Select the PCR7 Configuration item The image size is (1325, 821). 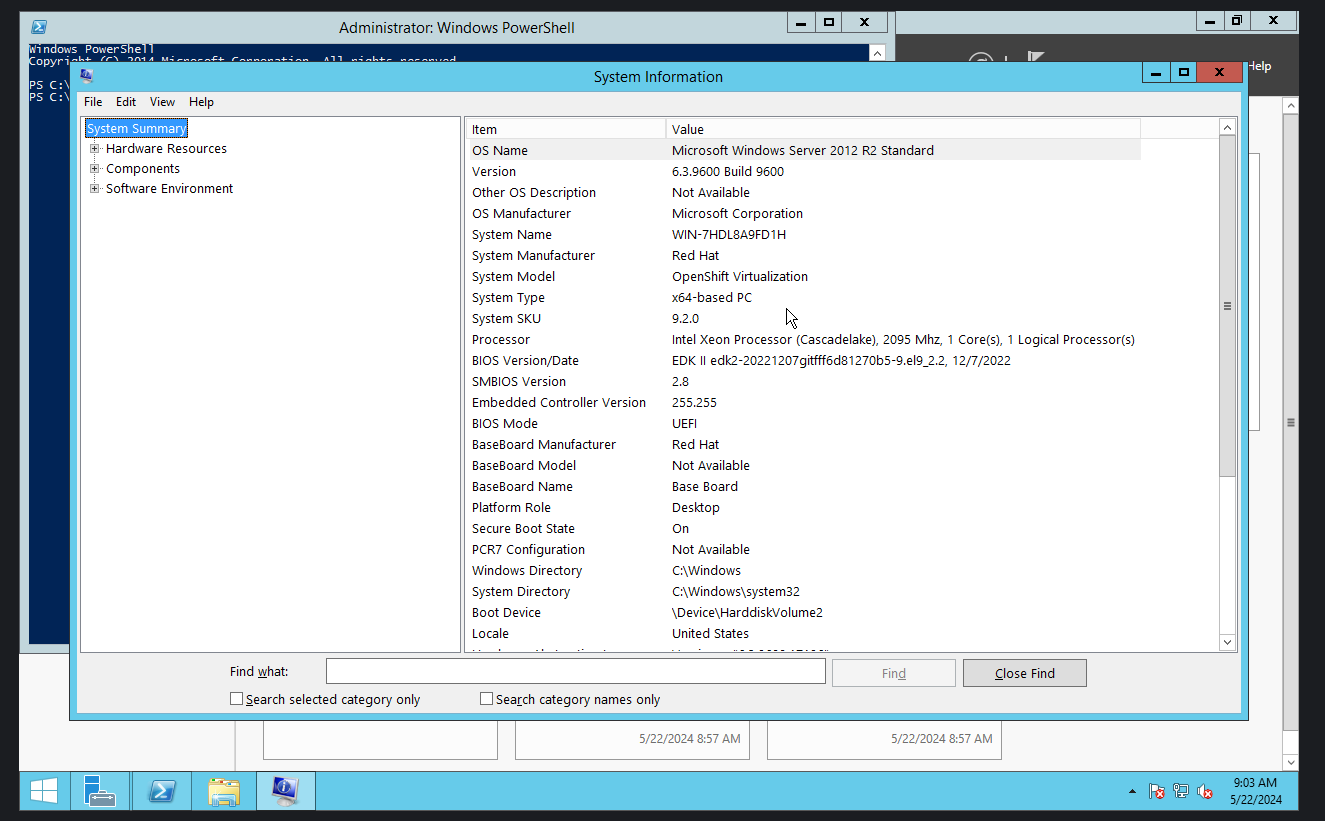pos(528,549)
